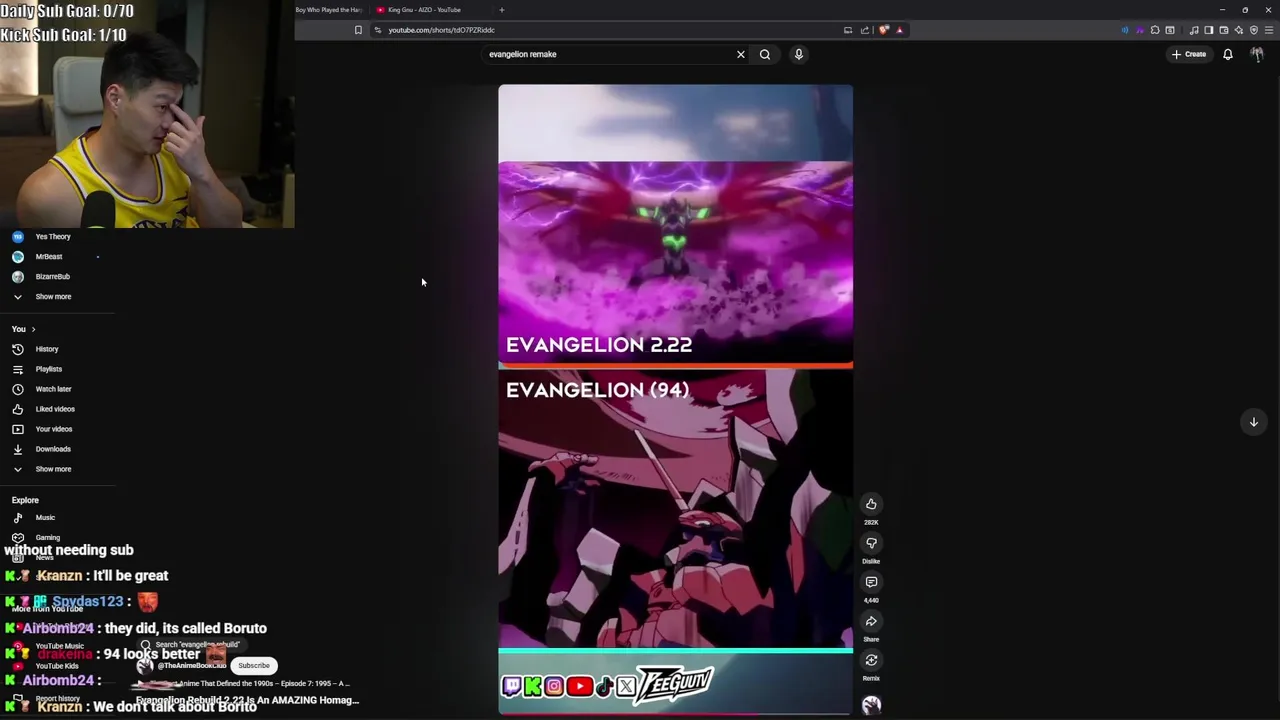Click the YouTube search magnifier button
This screenshot has height=720, width=1280.
click(x=765, y=54)
